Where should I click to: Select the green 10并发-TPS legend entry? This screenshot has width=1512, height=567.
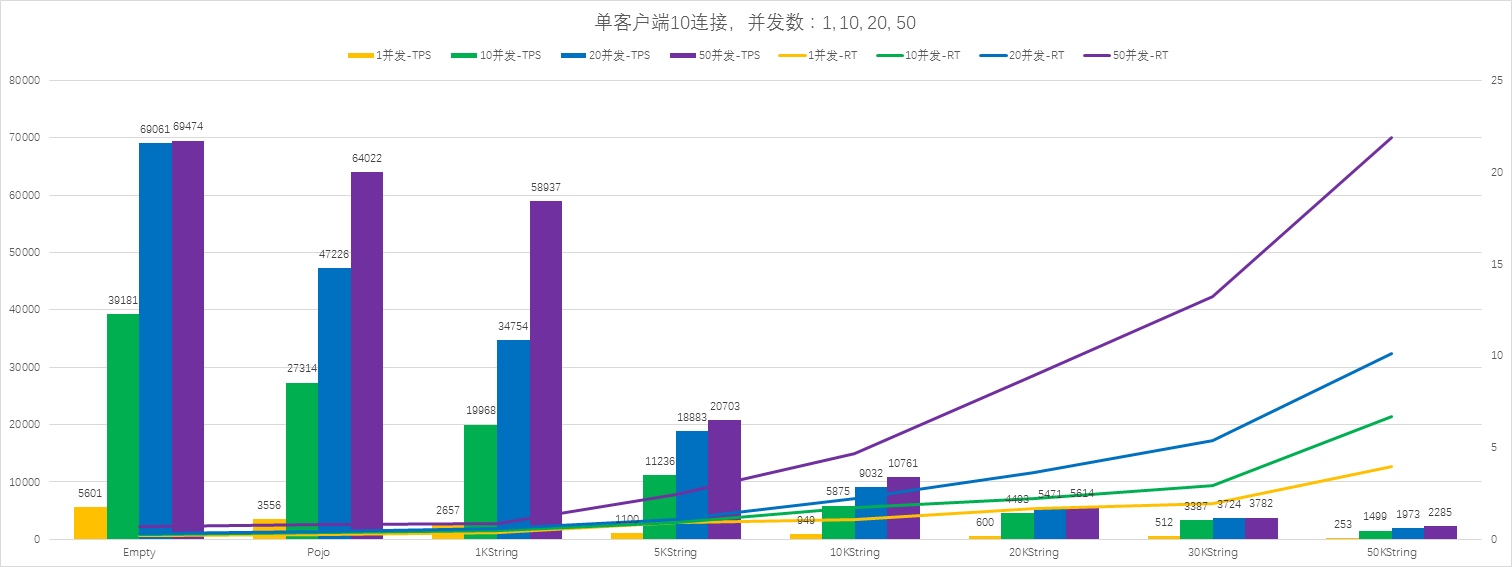coord(497,56)
